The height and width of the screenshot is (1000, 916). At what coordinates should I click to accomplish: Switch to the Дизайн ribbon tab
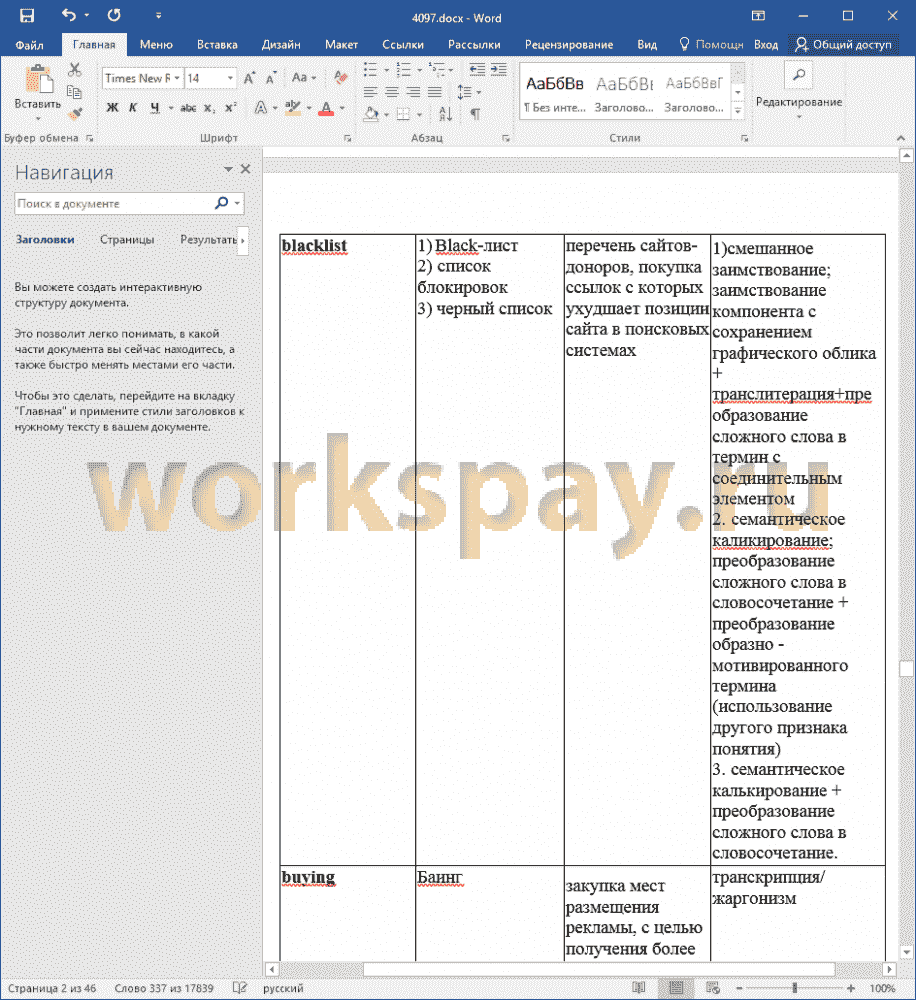281,45
